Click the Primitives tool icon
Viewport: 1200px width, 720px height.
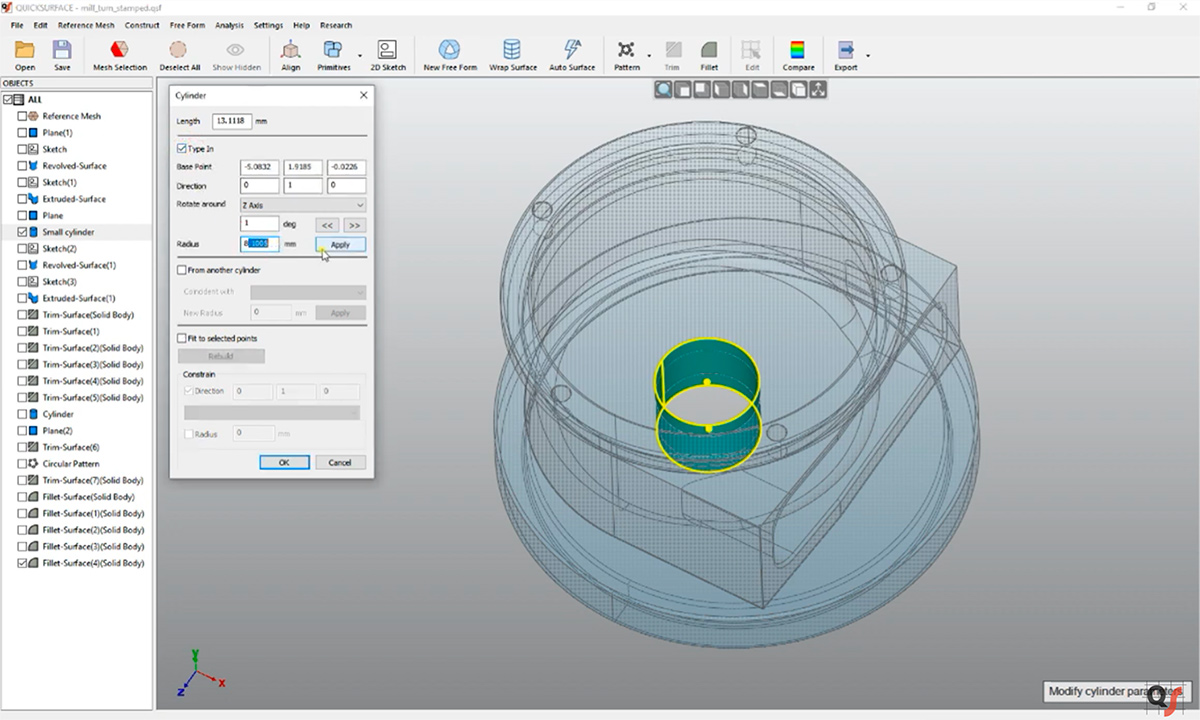point(333,50)
